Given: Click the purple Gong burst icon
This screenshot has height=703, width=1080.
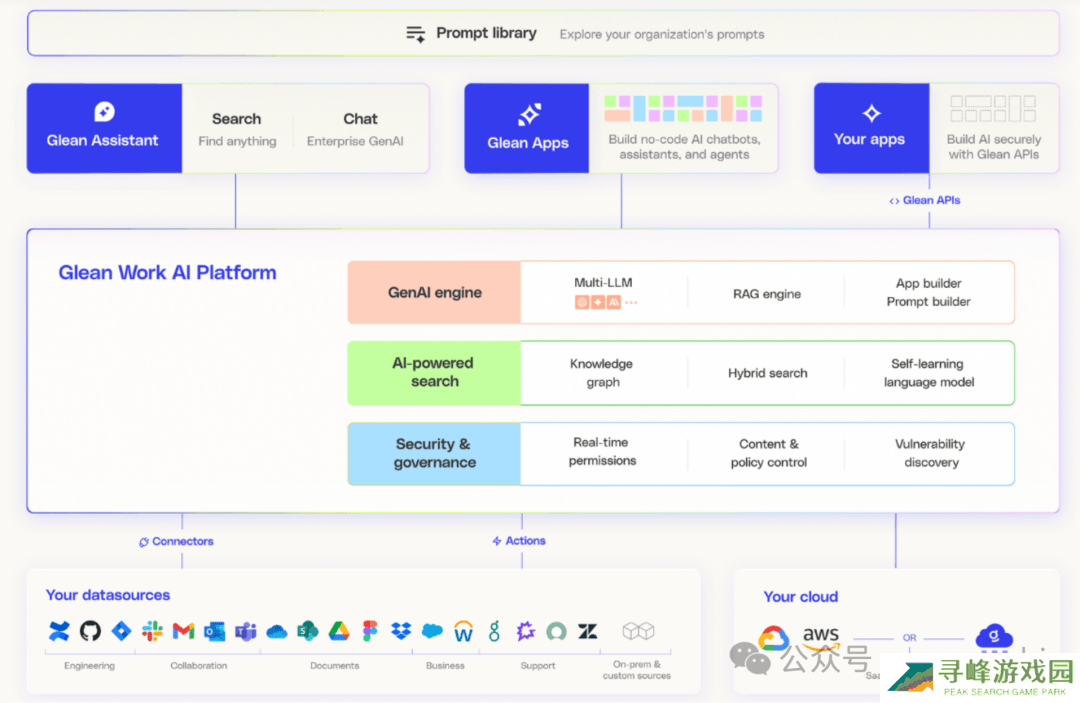Looking at the screenshot, I should (526, 631).
